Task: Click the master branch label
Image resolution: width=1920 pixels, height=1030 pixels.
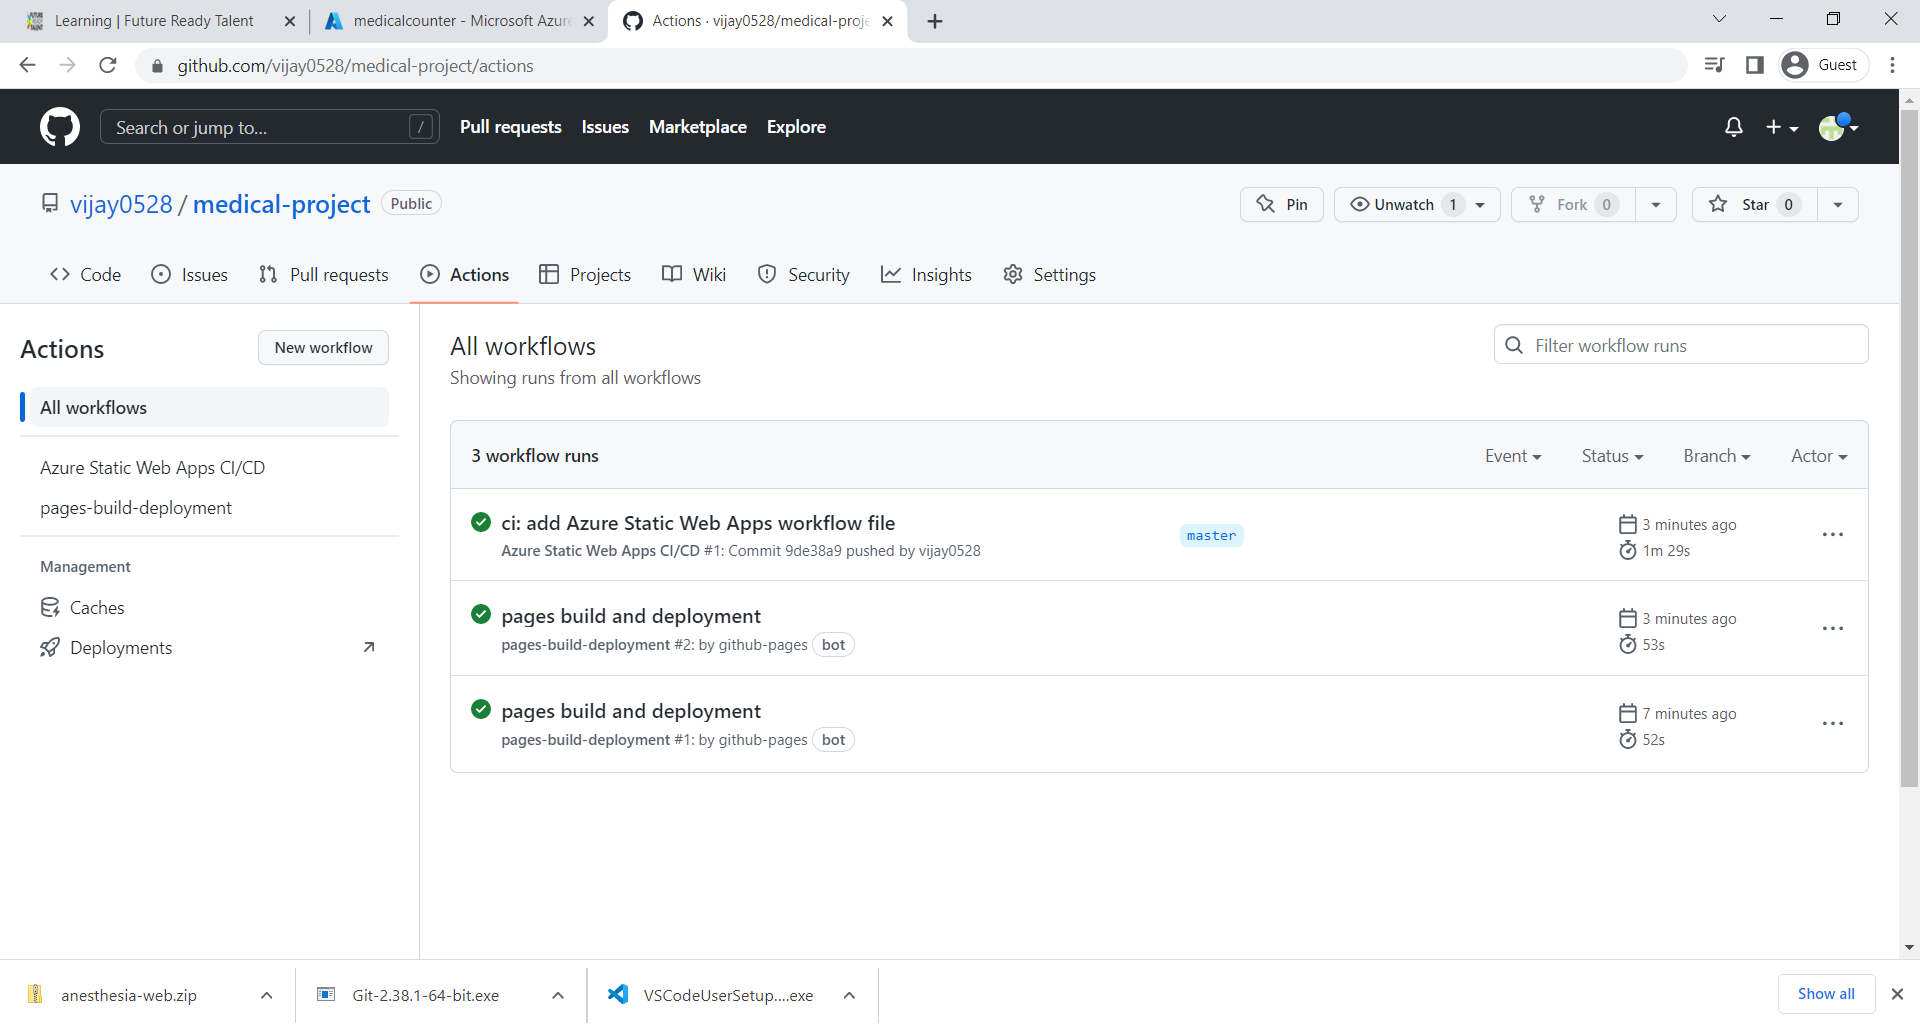Action: point(1211,536)
